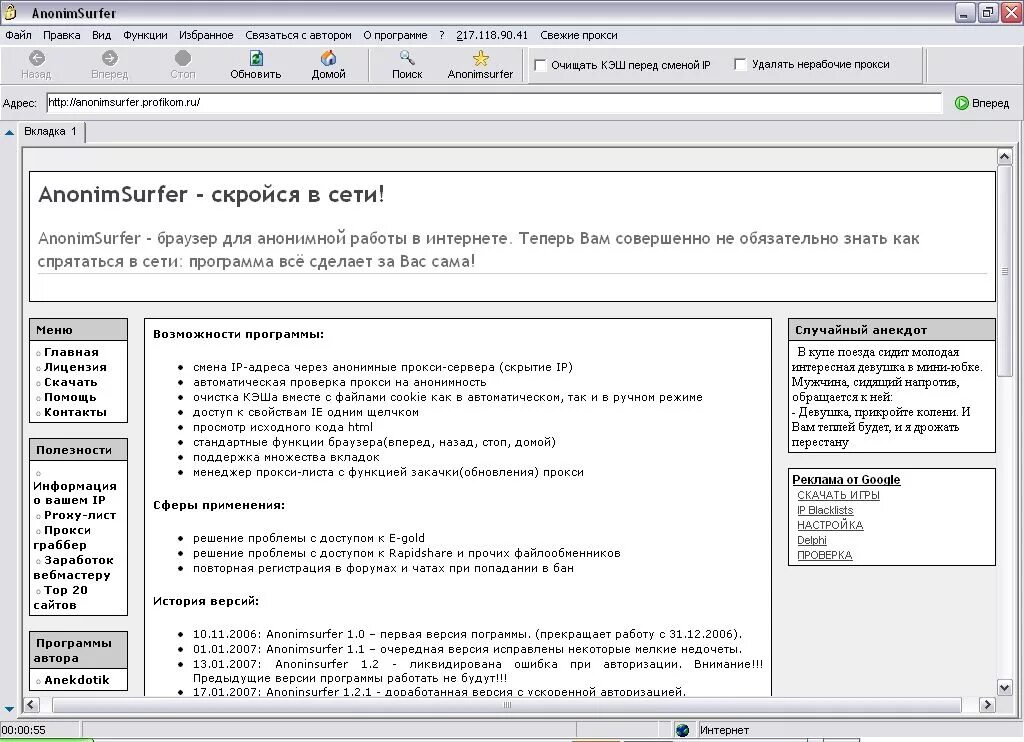Click the Forward (Вперед) toolbar arrow icon
The width and height of the screenshot is (1024, 742).
pos(110,58)
